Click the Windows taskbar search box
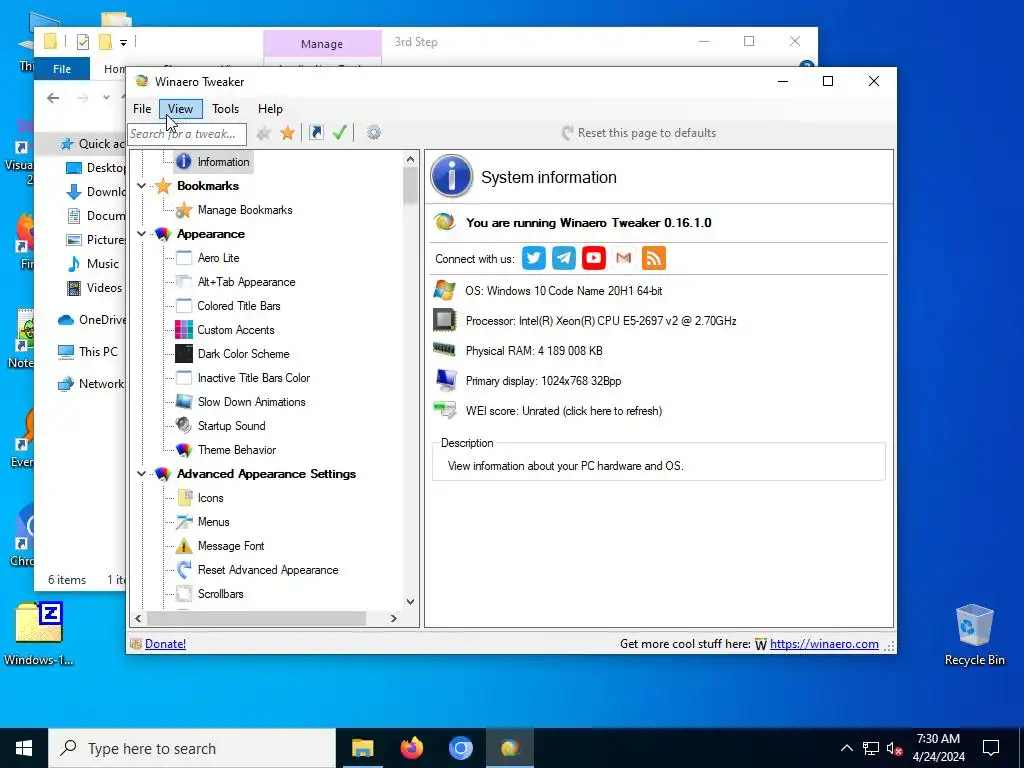 click(192, 748)
